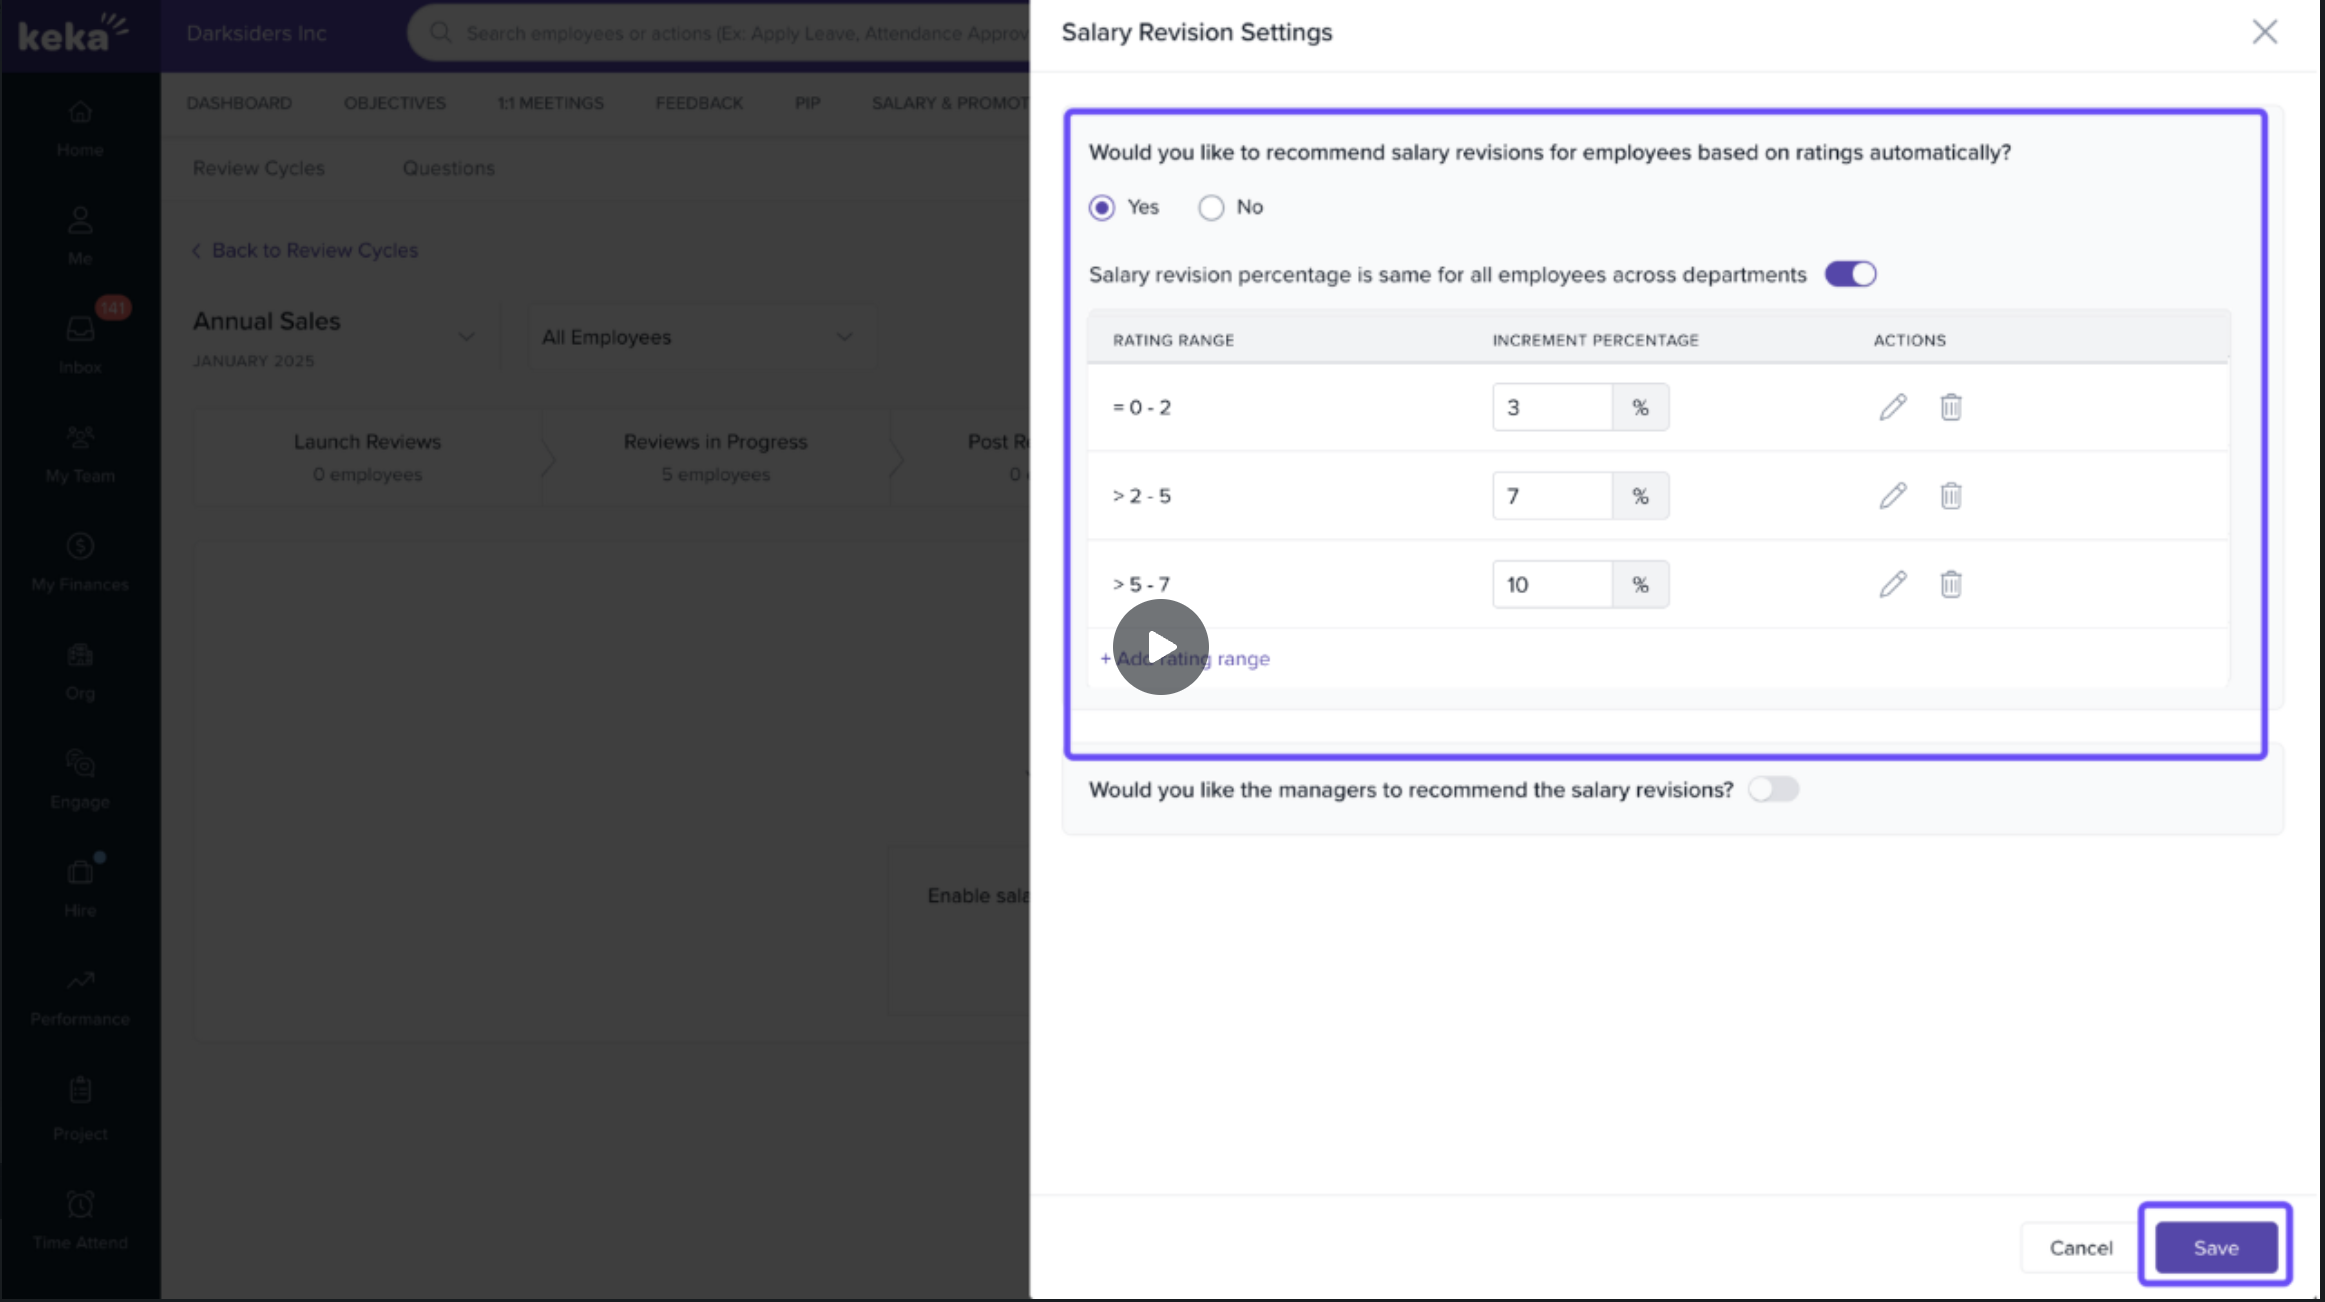Select the No radio option
This screenshot has width=2325, height=1302.
tap(1211, 208)
